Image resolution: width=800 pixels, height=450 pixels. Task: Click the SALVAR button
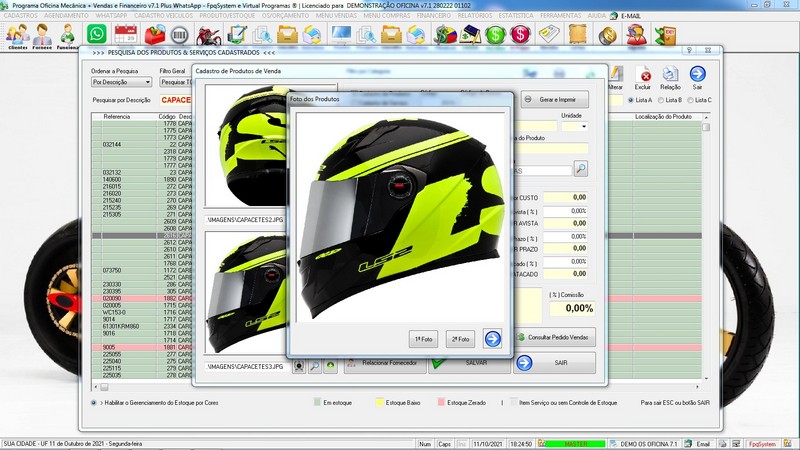[x=469, y=363]
